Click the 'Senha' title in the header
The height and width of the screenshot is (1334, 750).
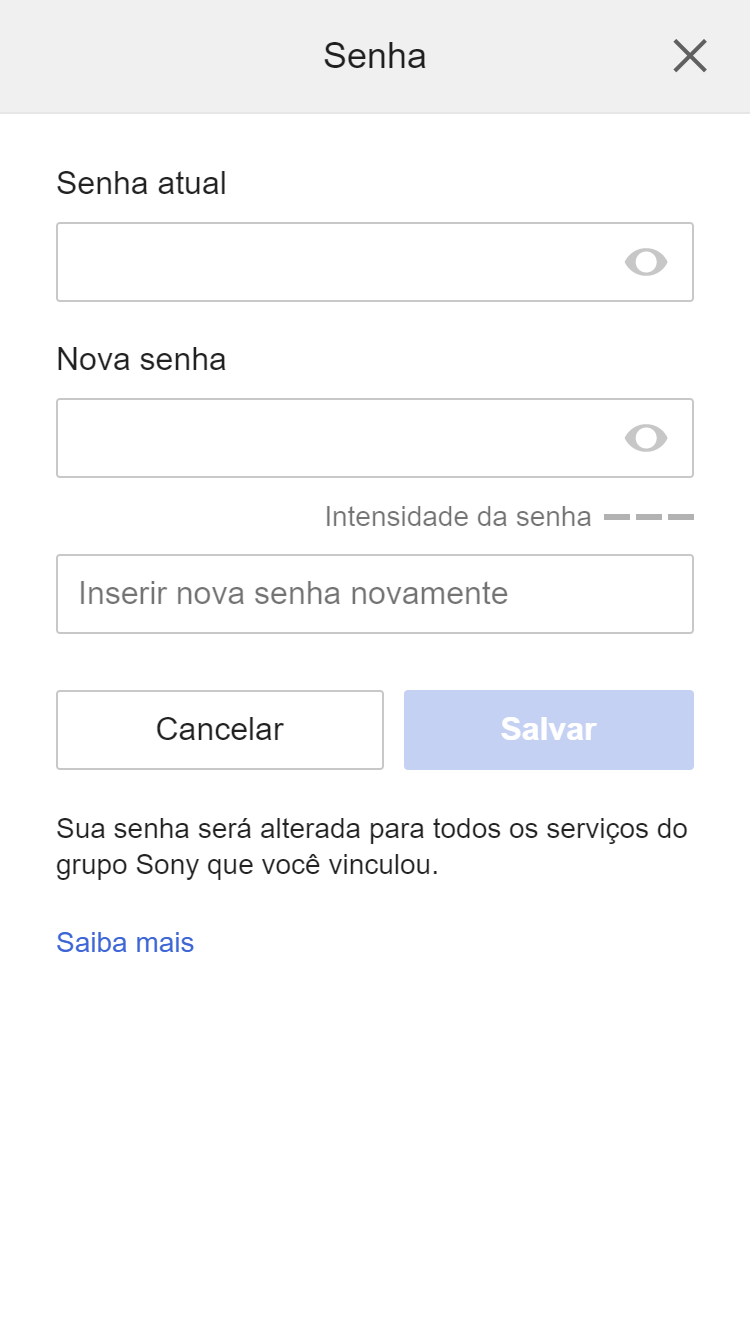pos(374,56)
